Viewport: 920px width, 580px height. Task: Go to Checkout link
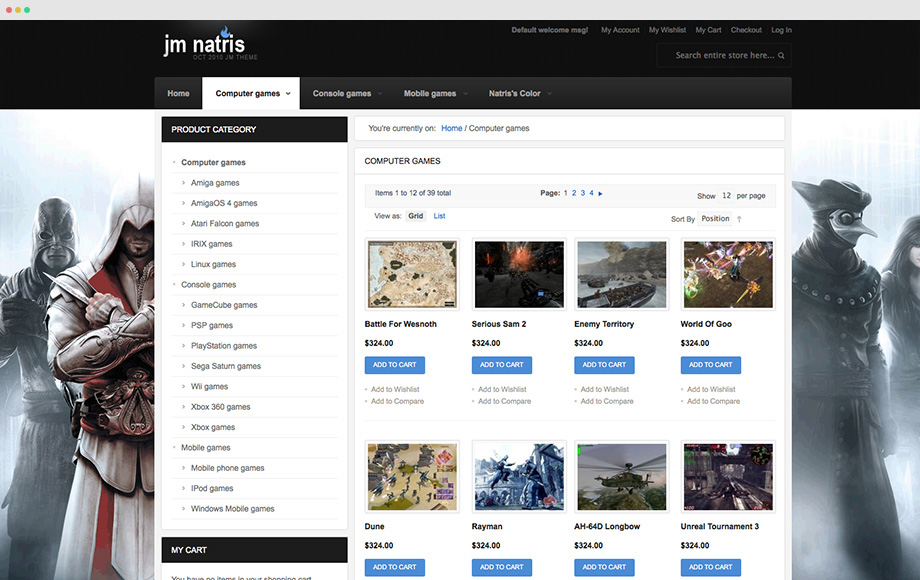pos(746,30)
